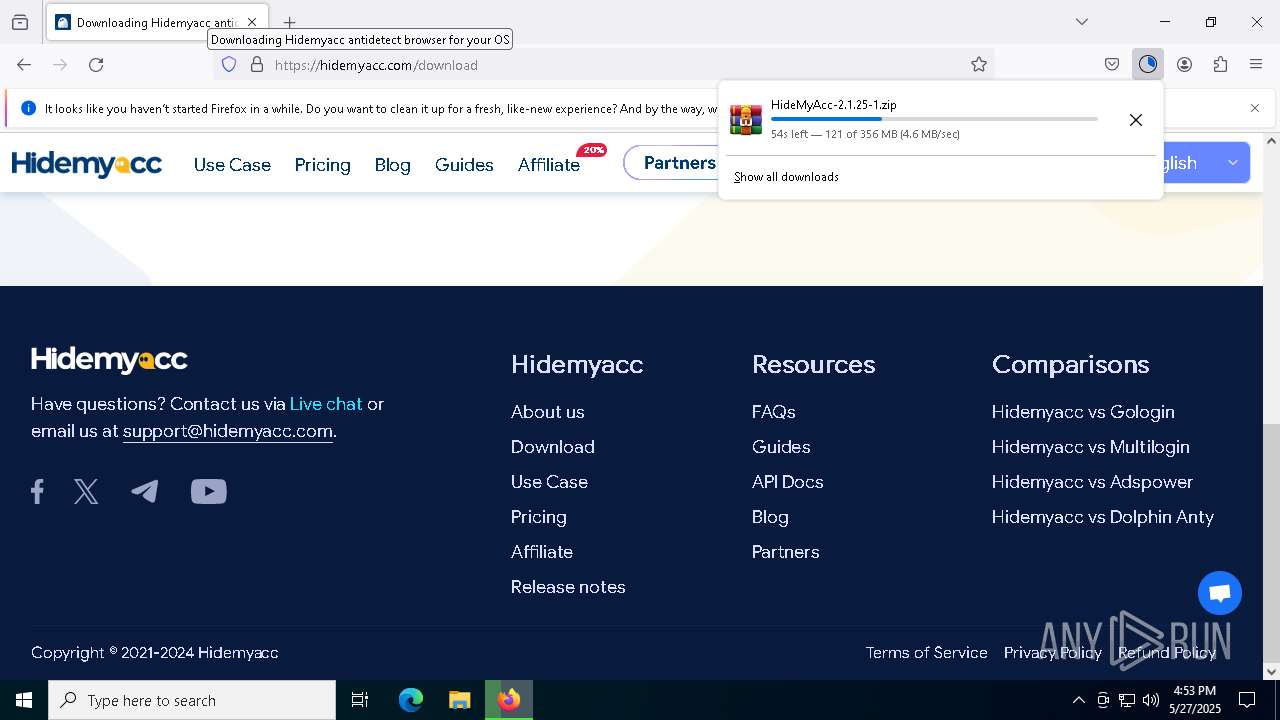Open Use Case footer link
Image resolution: width=1280 pixels, height=720 pixels.
[549, 482]
